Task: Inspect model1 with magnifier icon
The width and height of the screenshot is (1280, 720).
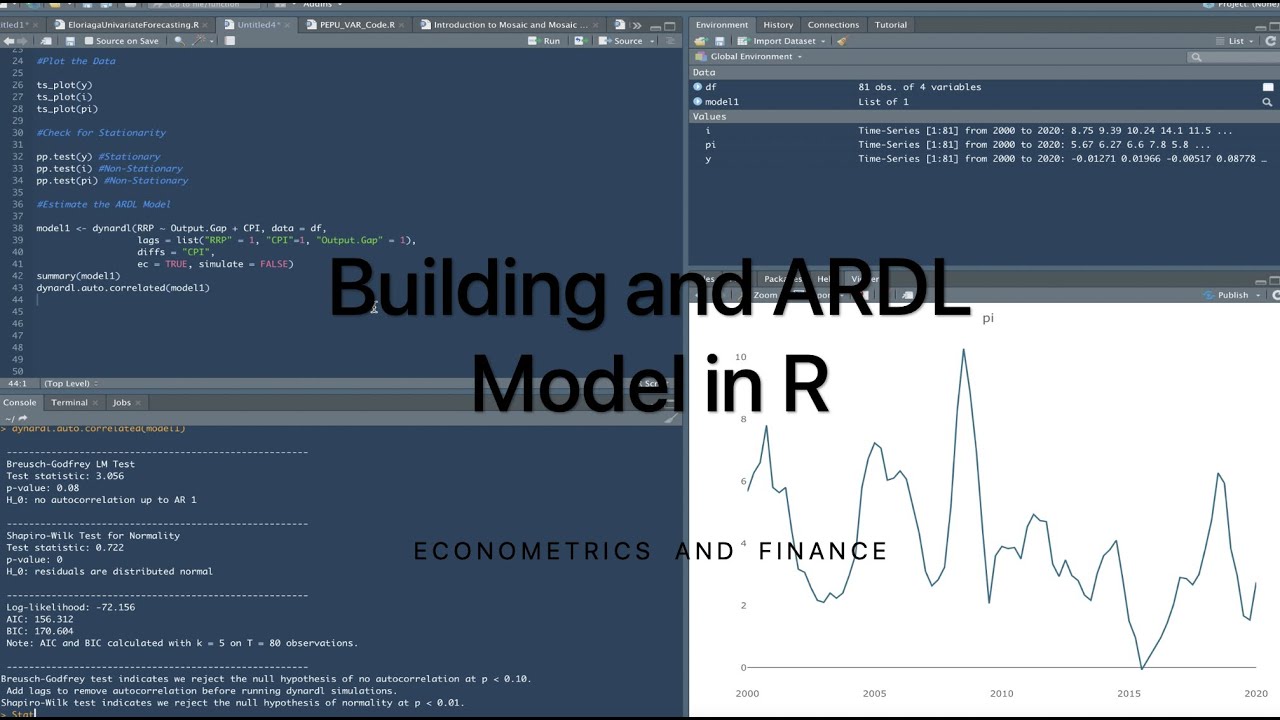Action: [1268, 102]
